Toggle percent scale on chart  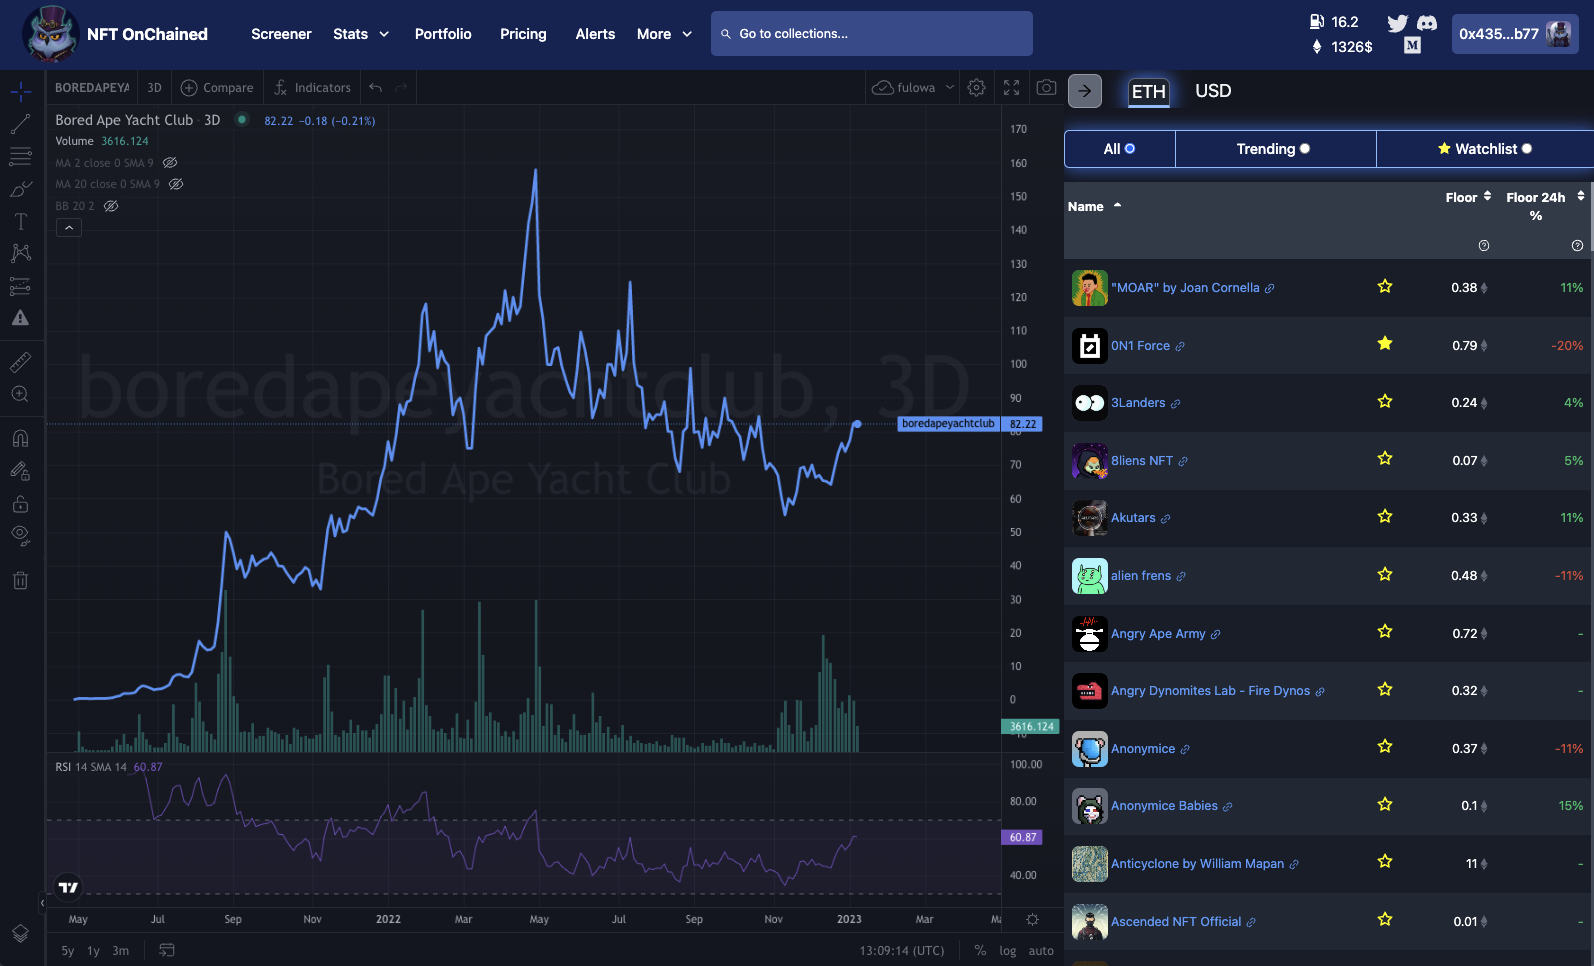click(980, 951)
